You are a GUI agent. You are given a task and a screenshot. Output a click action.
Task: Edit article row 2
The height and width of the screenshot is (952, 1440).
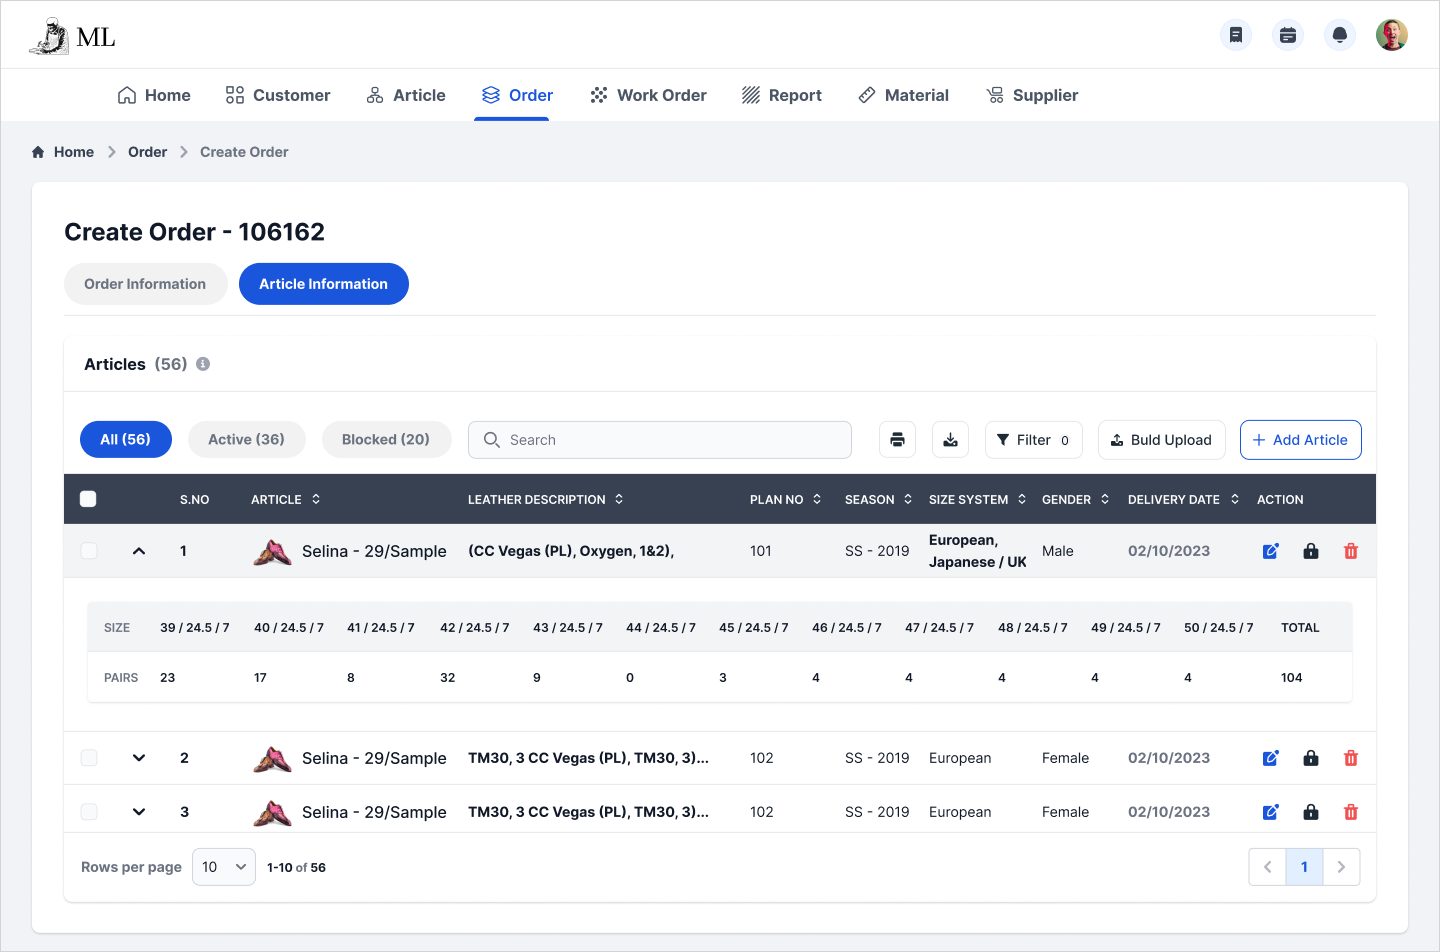click(x=1271, y=758)
